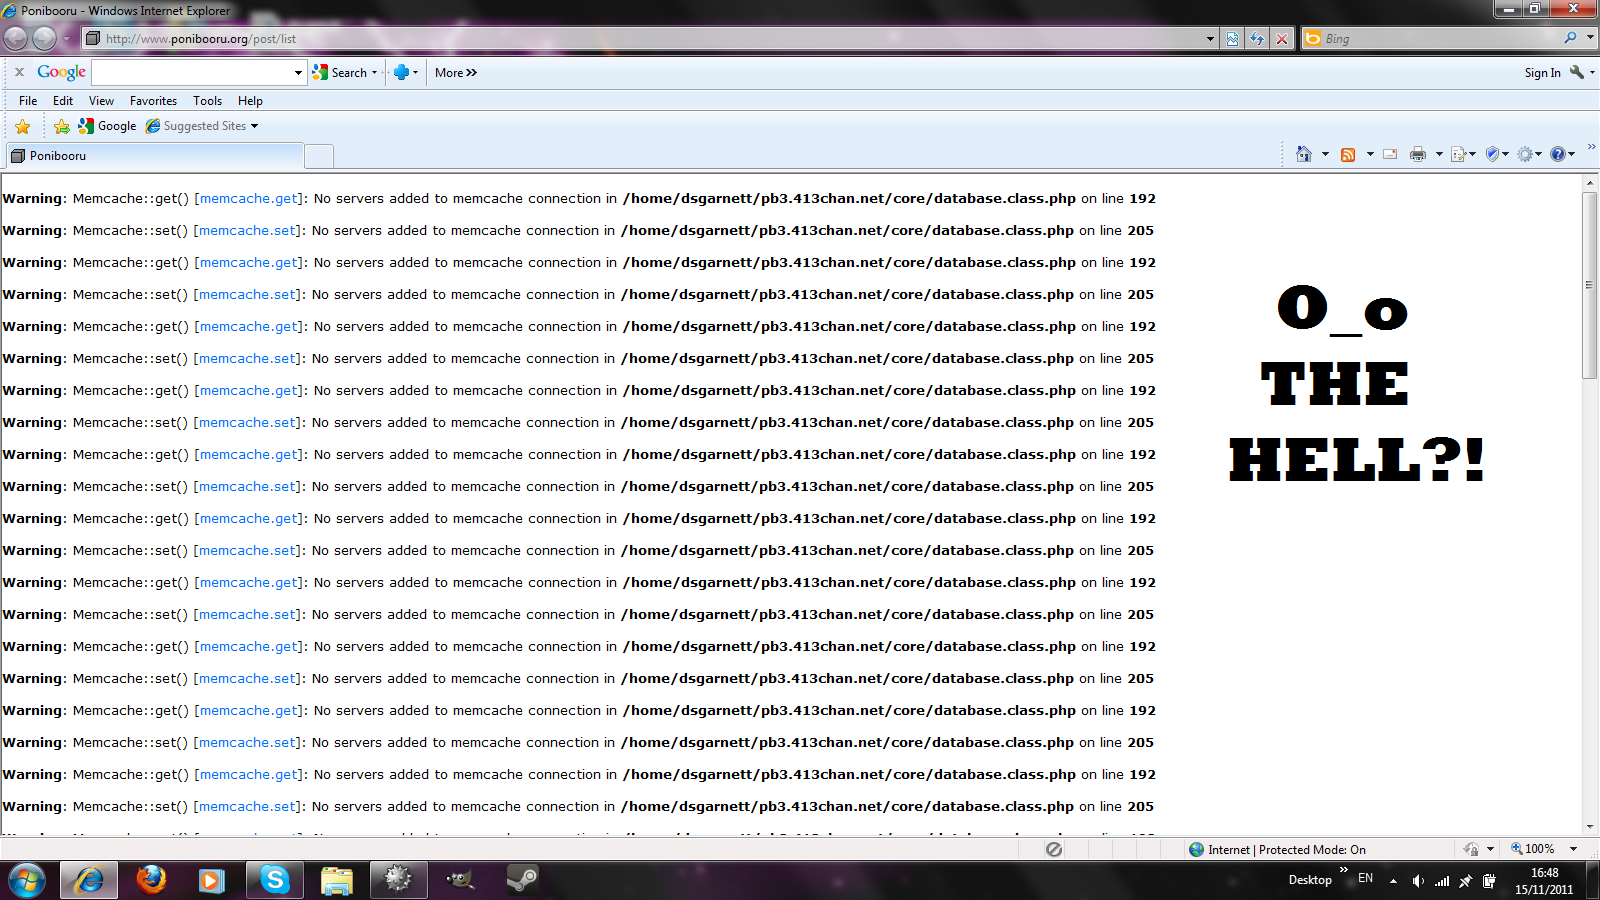This screenshot has width=1600, height=900.
Task: Select the Ponibooru tab
Action: 155,156
